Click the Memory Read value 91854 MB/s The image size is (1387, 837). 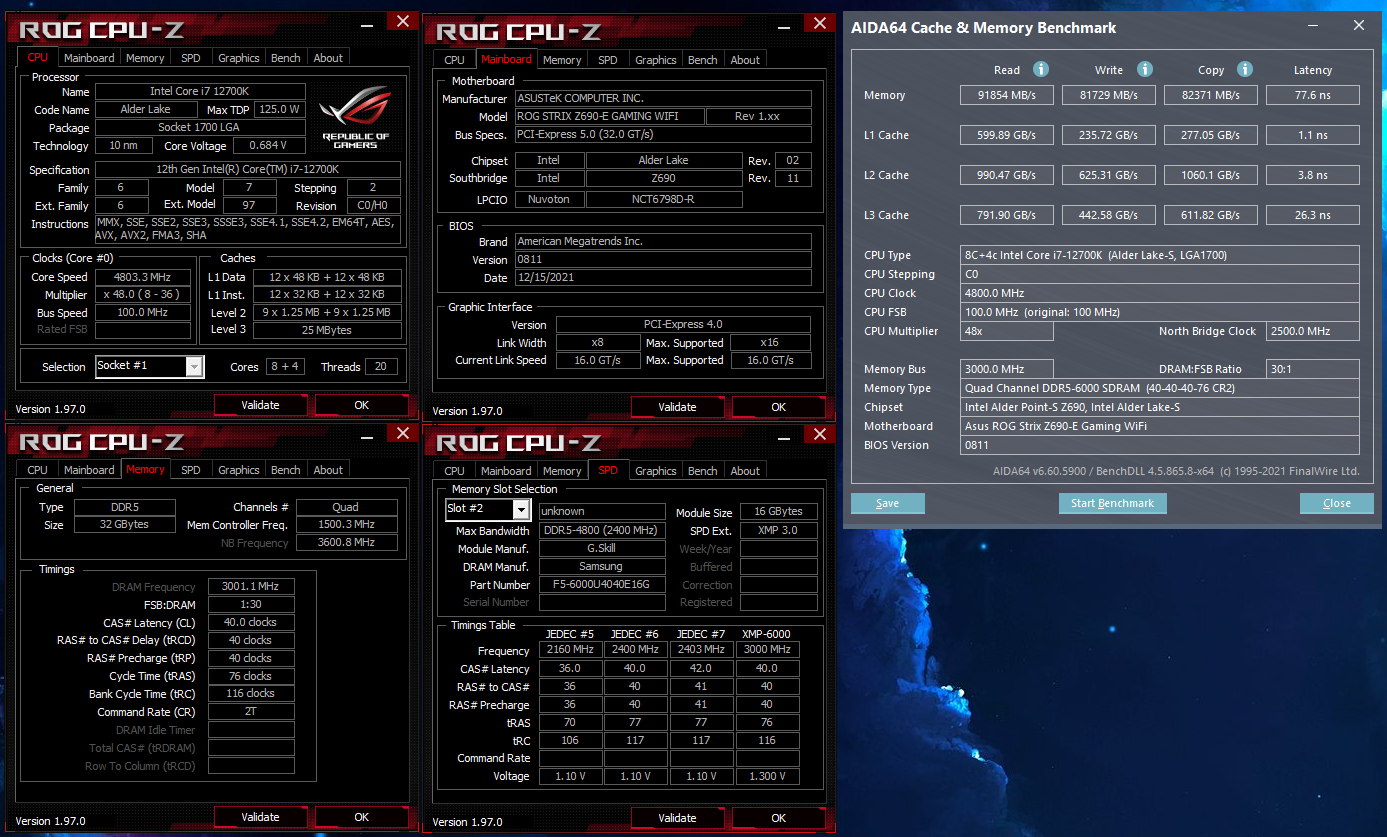[x=1007, y=95]
